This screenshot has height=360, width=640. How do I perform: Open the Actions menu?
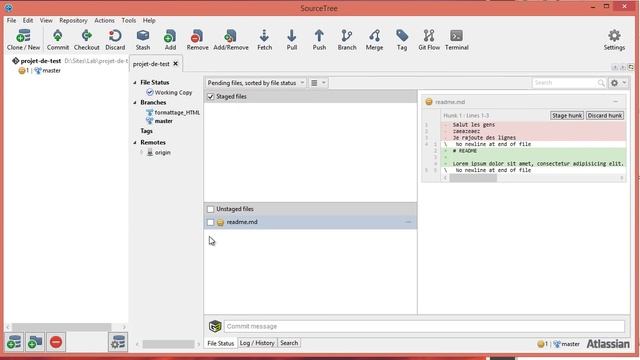[104, 20]
